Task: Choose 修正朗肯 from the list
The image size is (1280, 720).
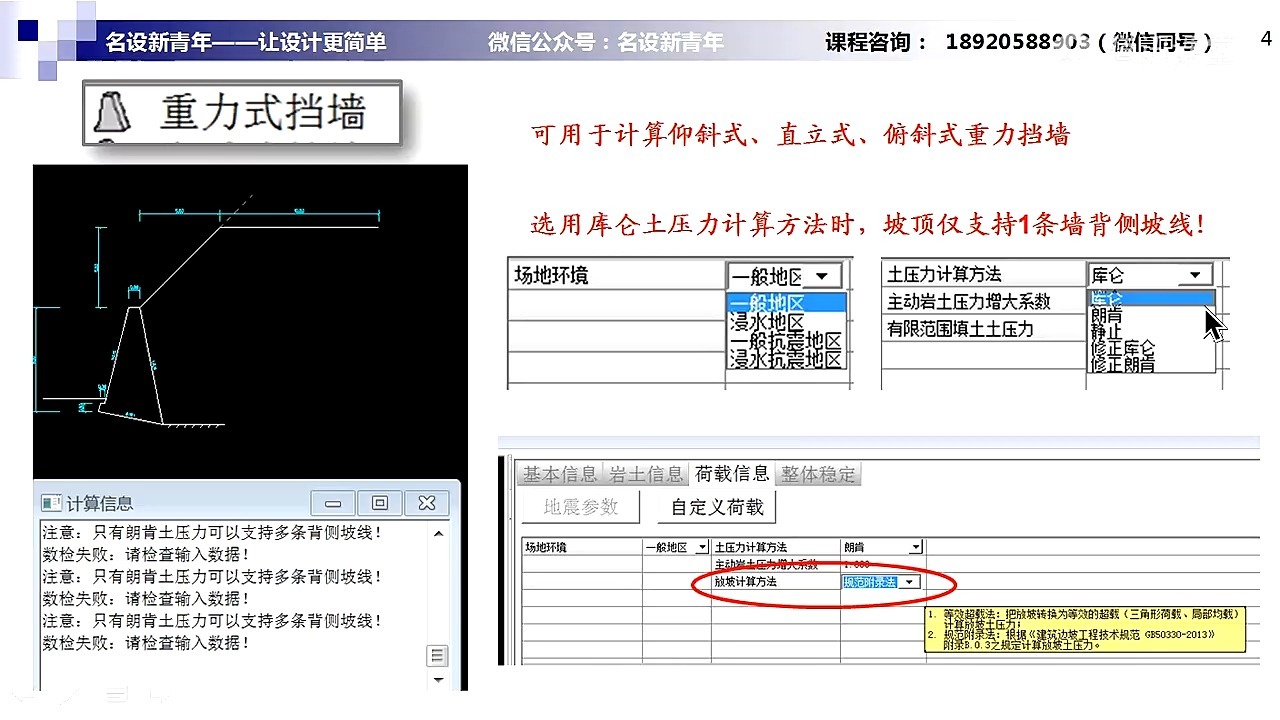Action: point(1151,364)
